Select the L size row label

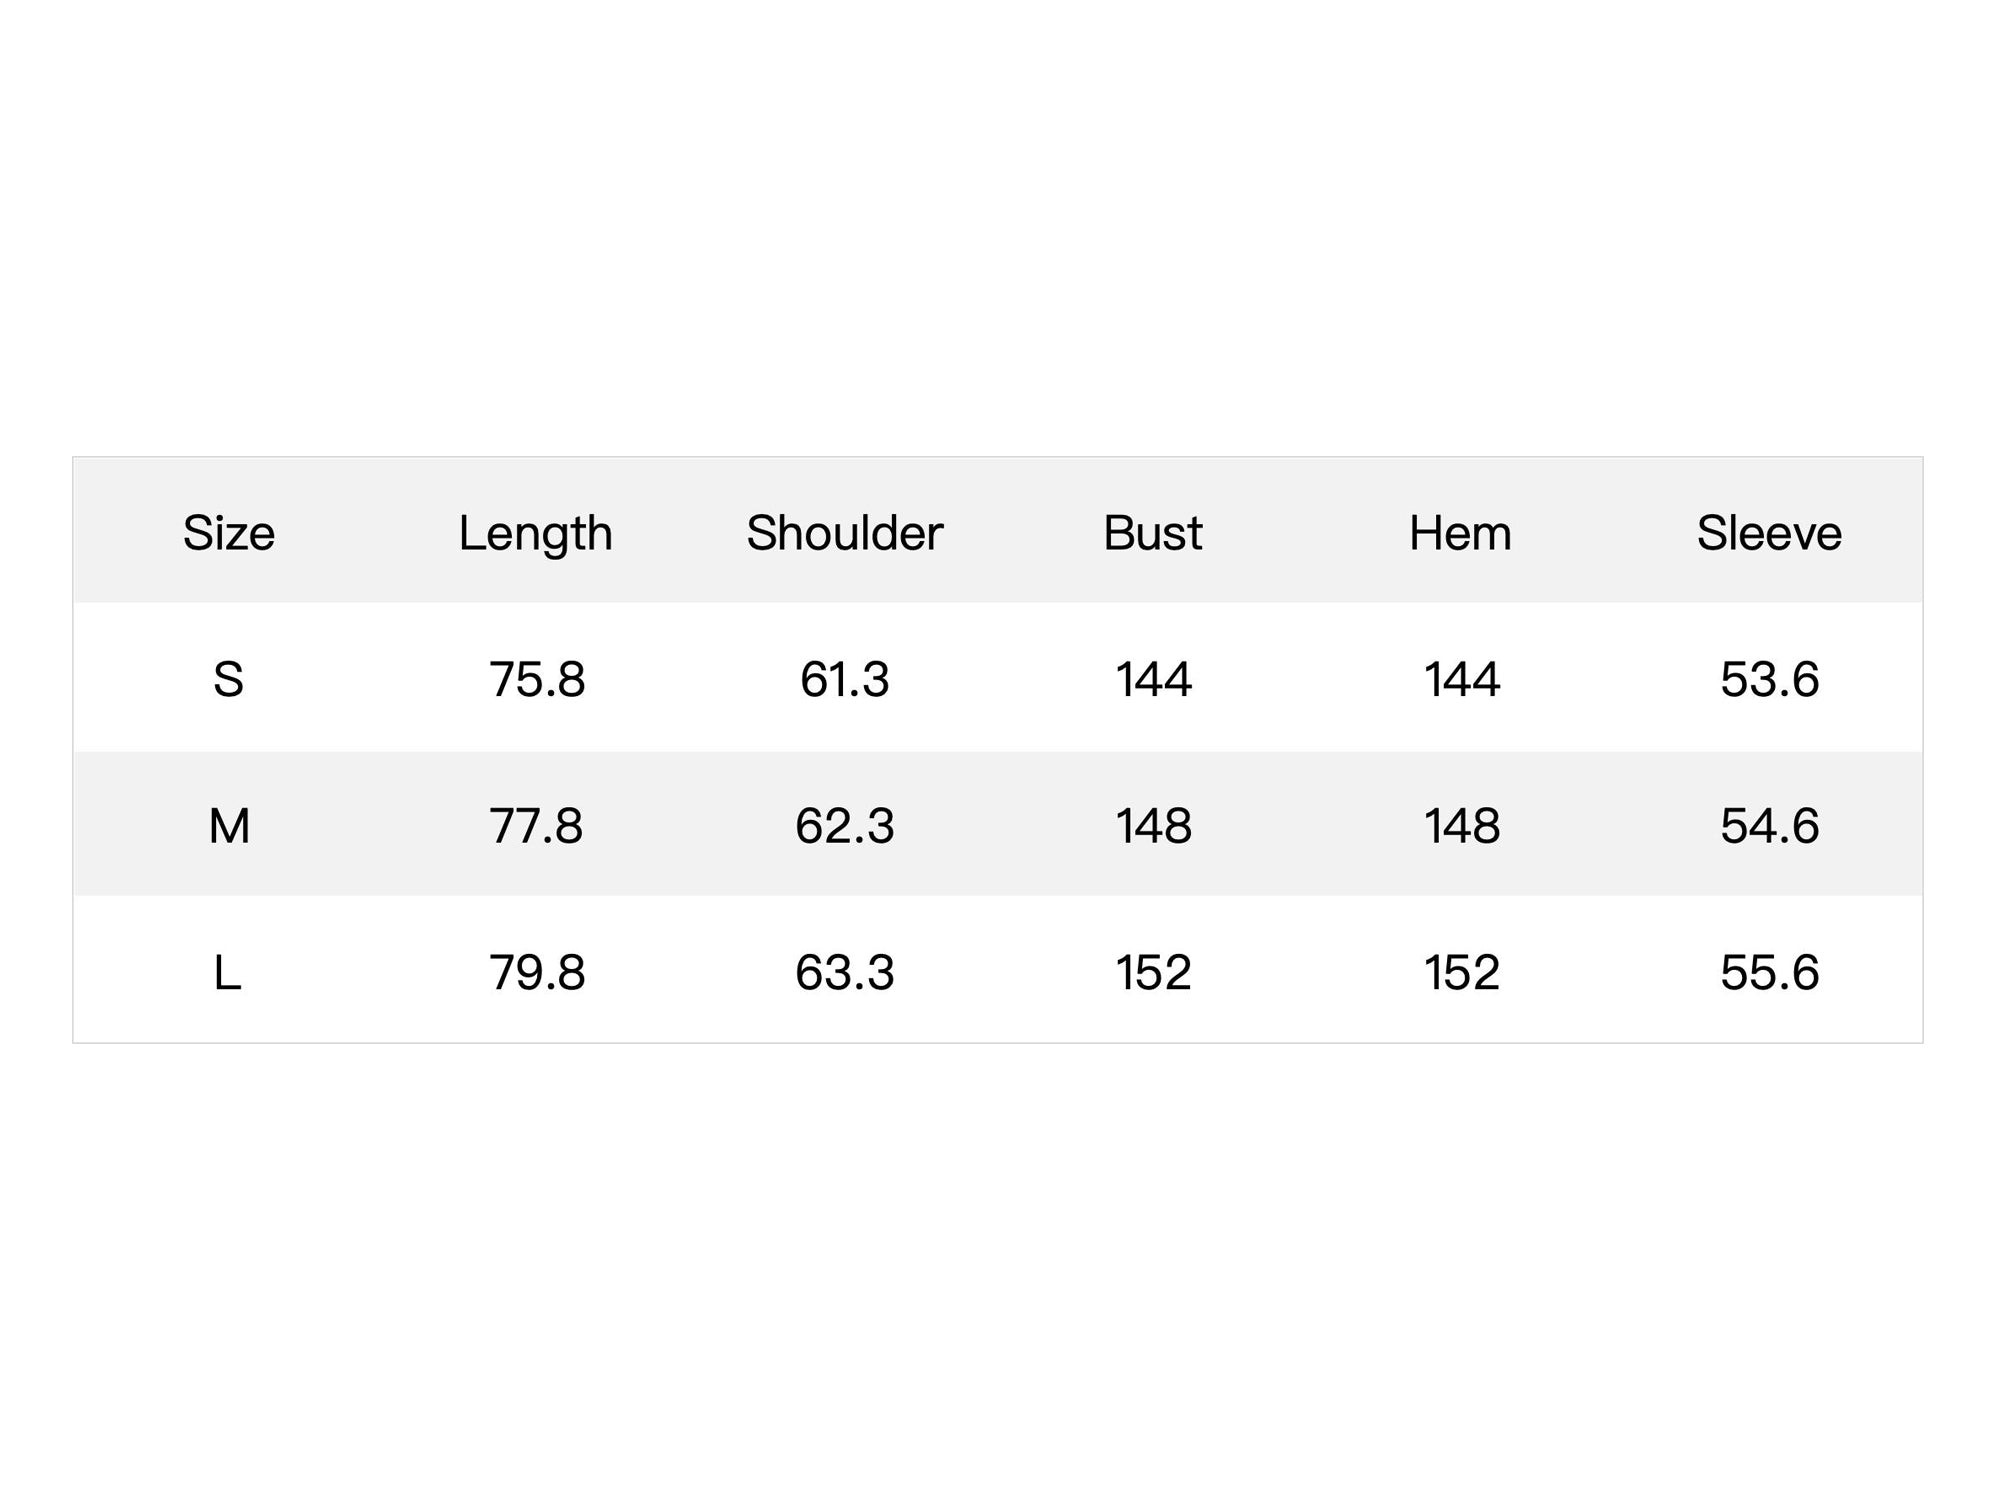[x=227, y=973]
